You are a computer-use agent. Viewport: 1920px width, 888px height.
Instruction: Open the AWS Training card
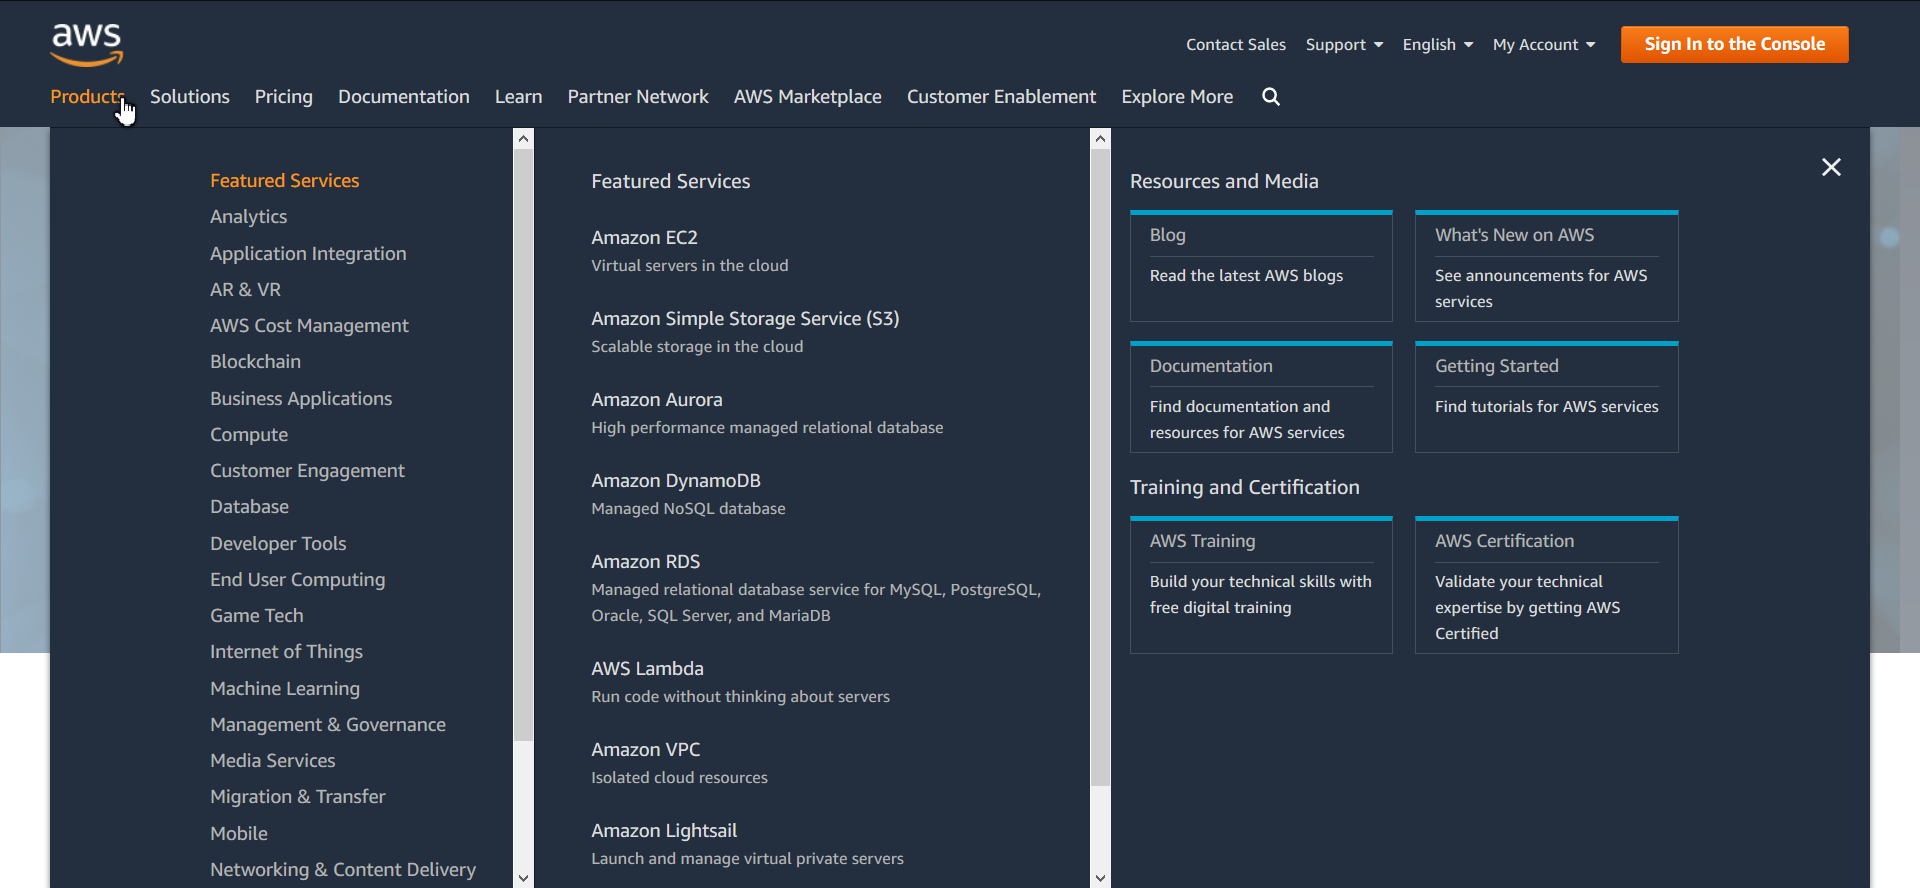coord(1261,585)
